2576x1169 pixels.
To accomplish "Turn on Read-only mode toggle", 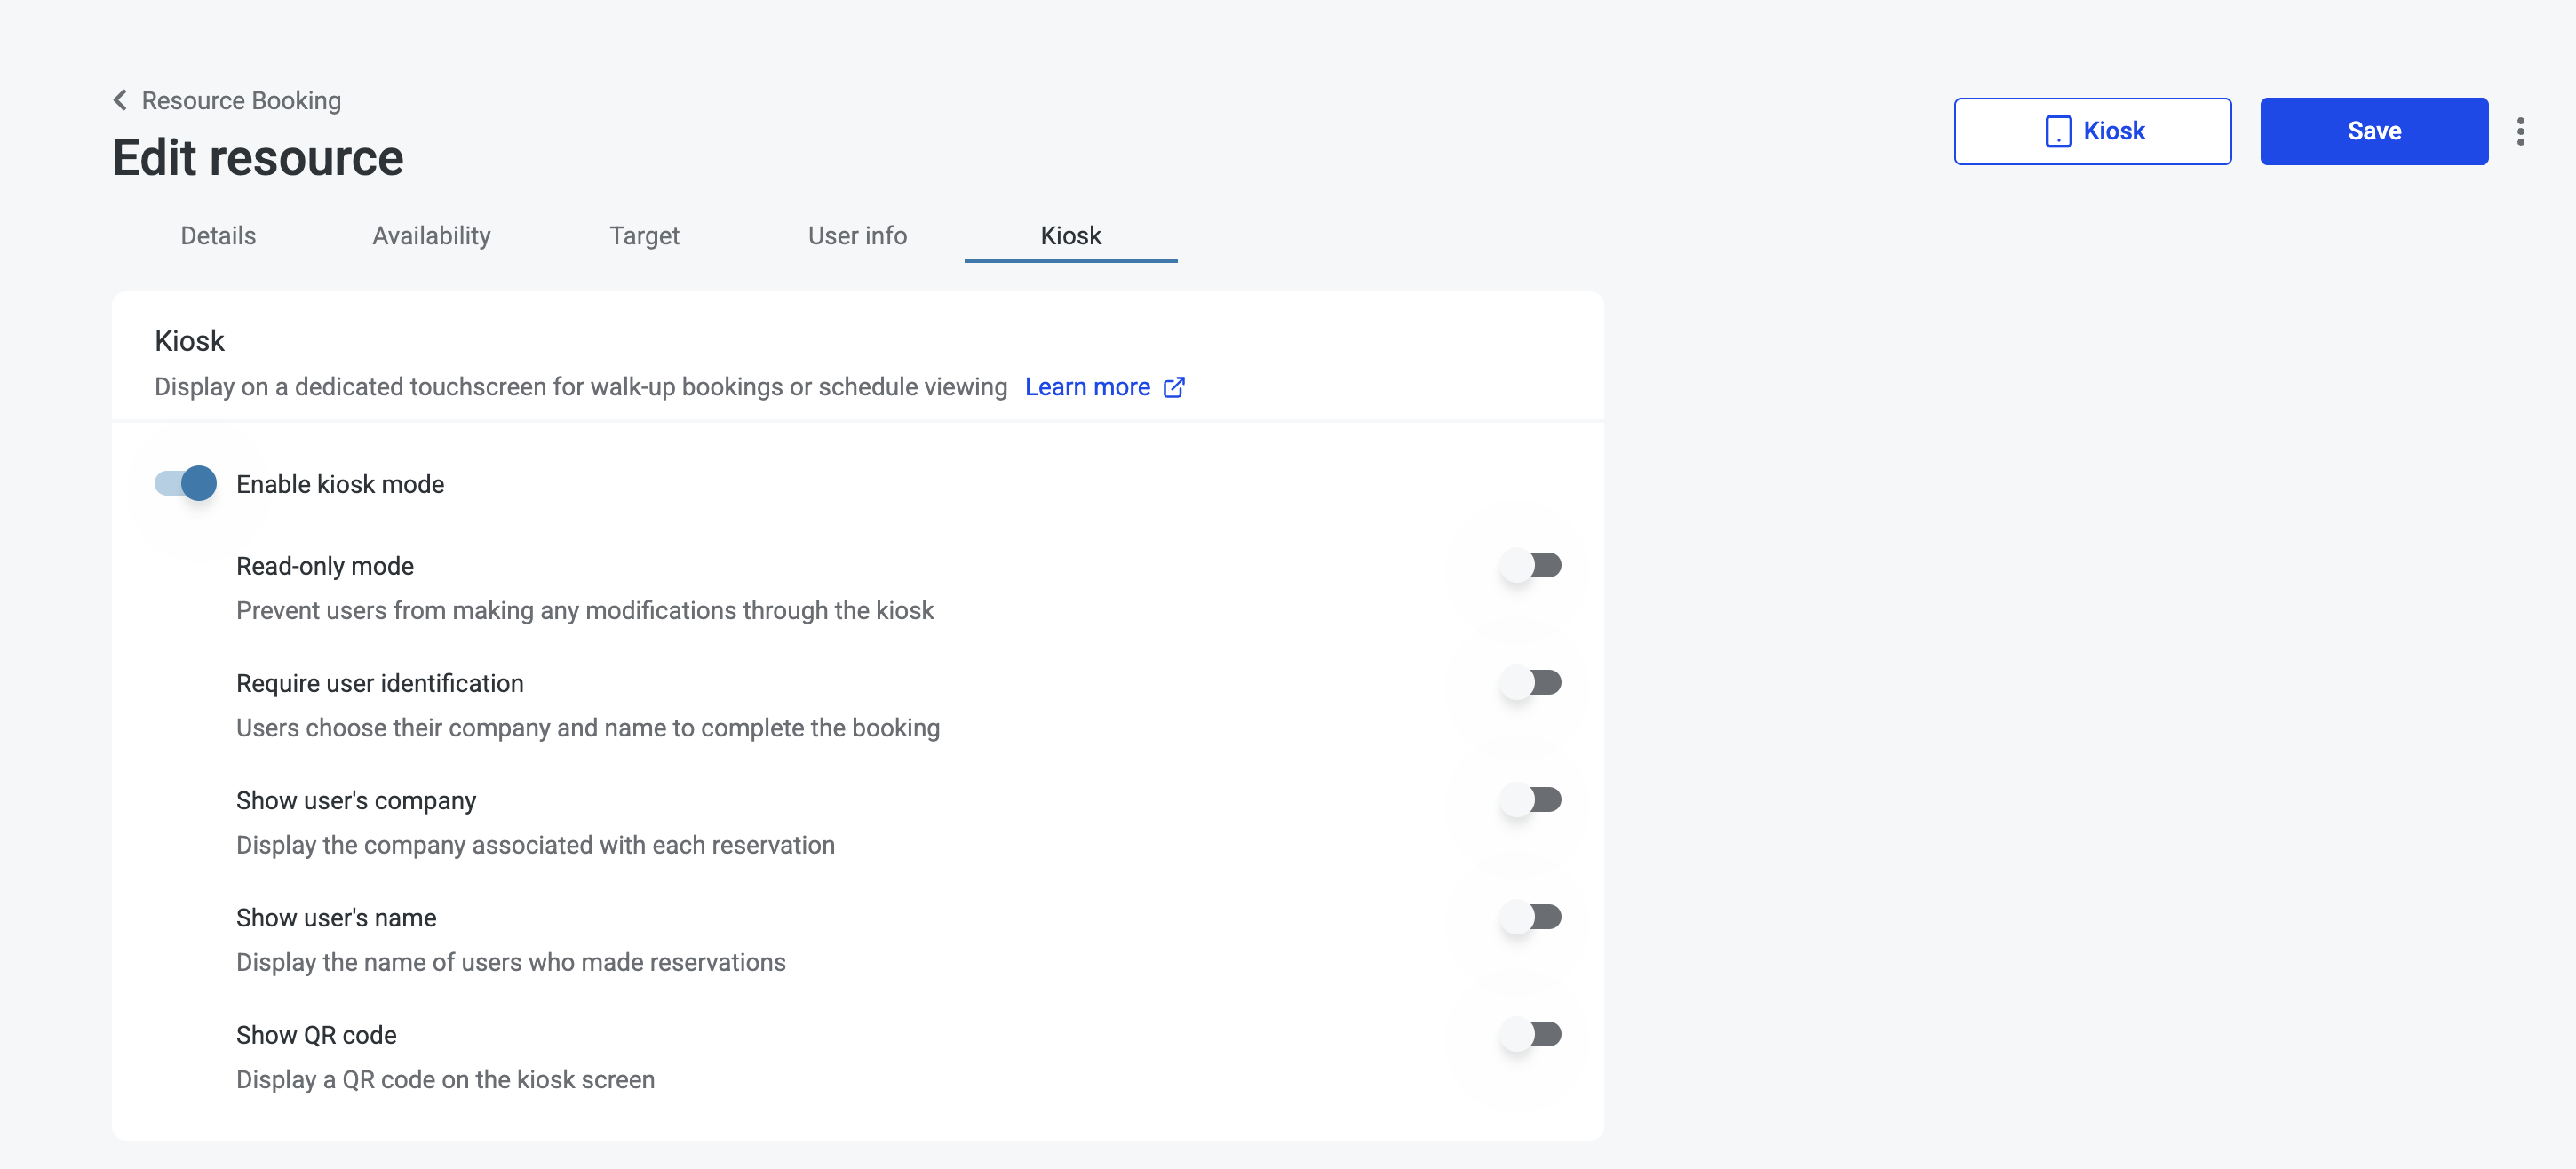I will click(1530, 566).
